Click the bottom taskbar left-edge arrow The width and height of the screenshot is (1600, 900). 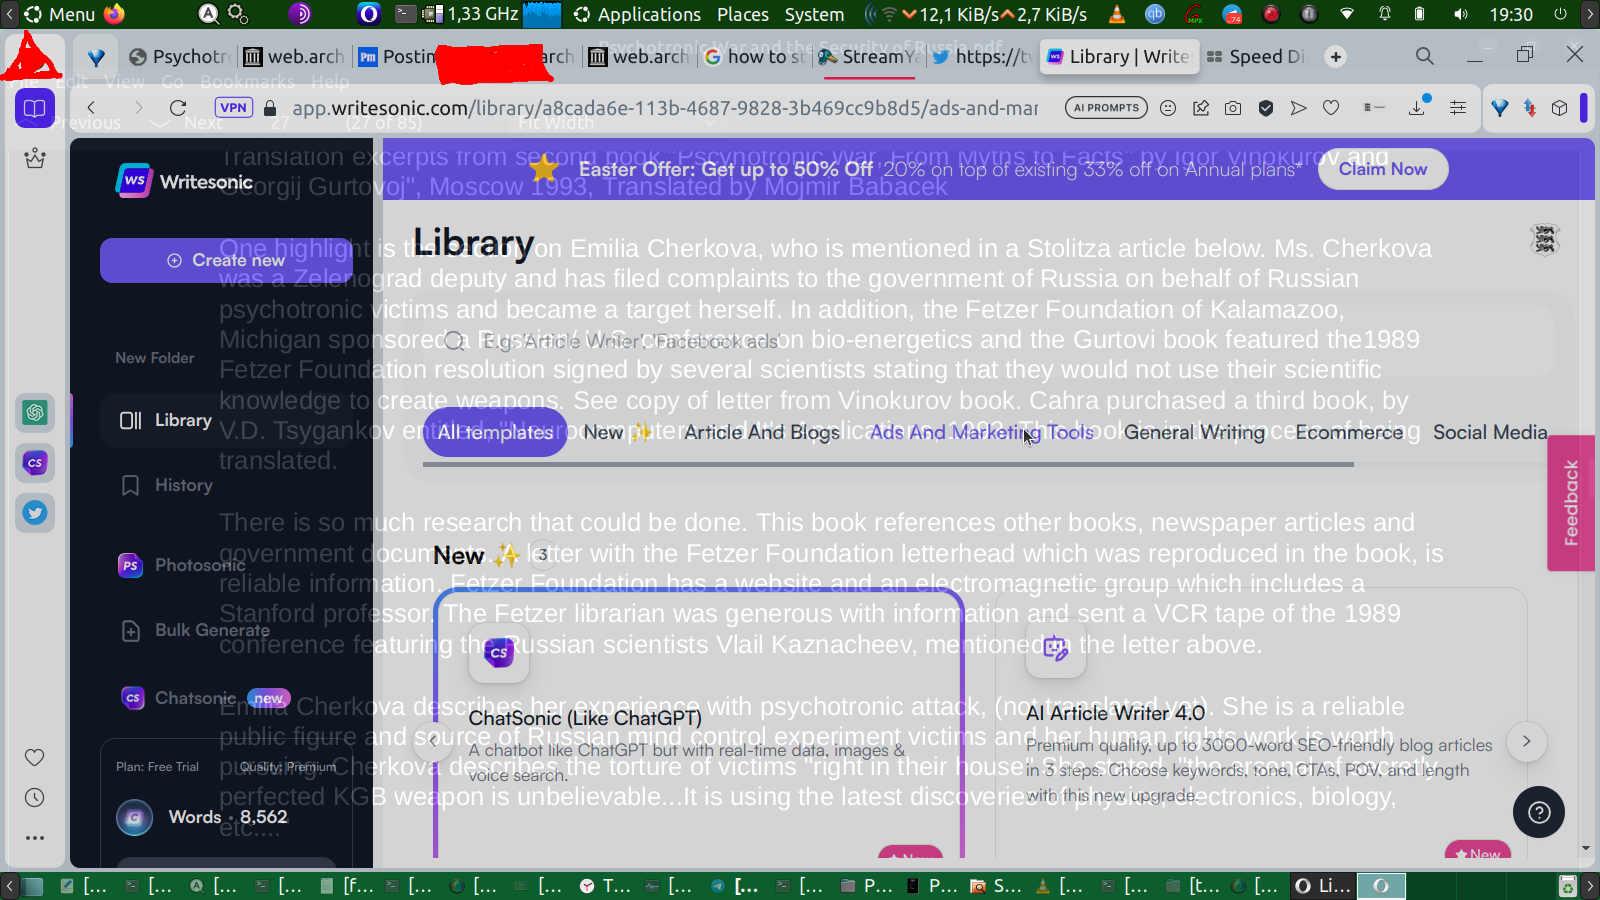[x=9, y=886]
